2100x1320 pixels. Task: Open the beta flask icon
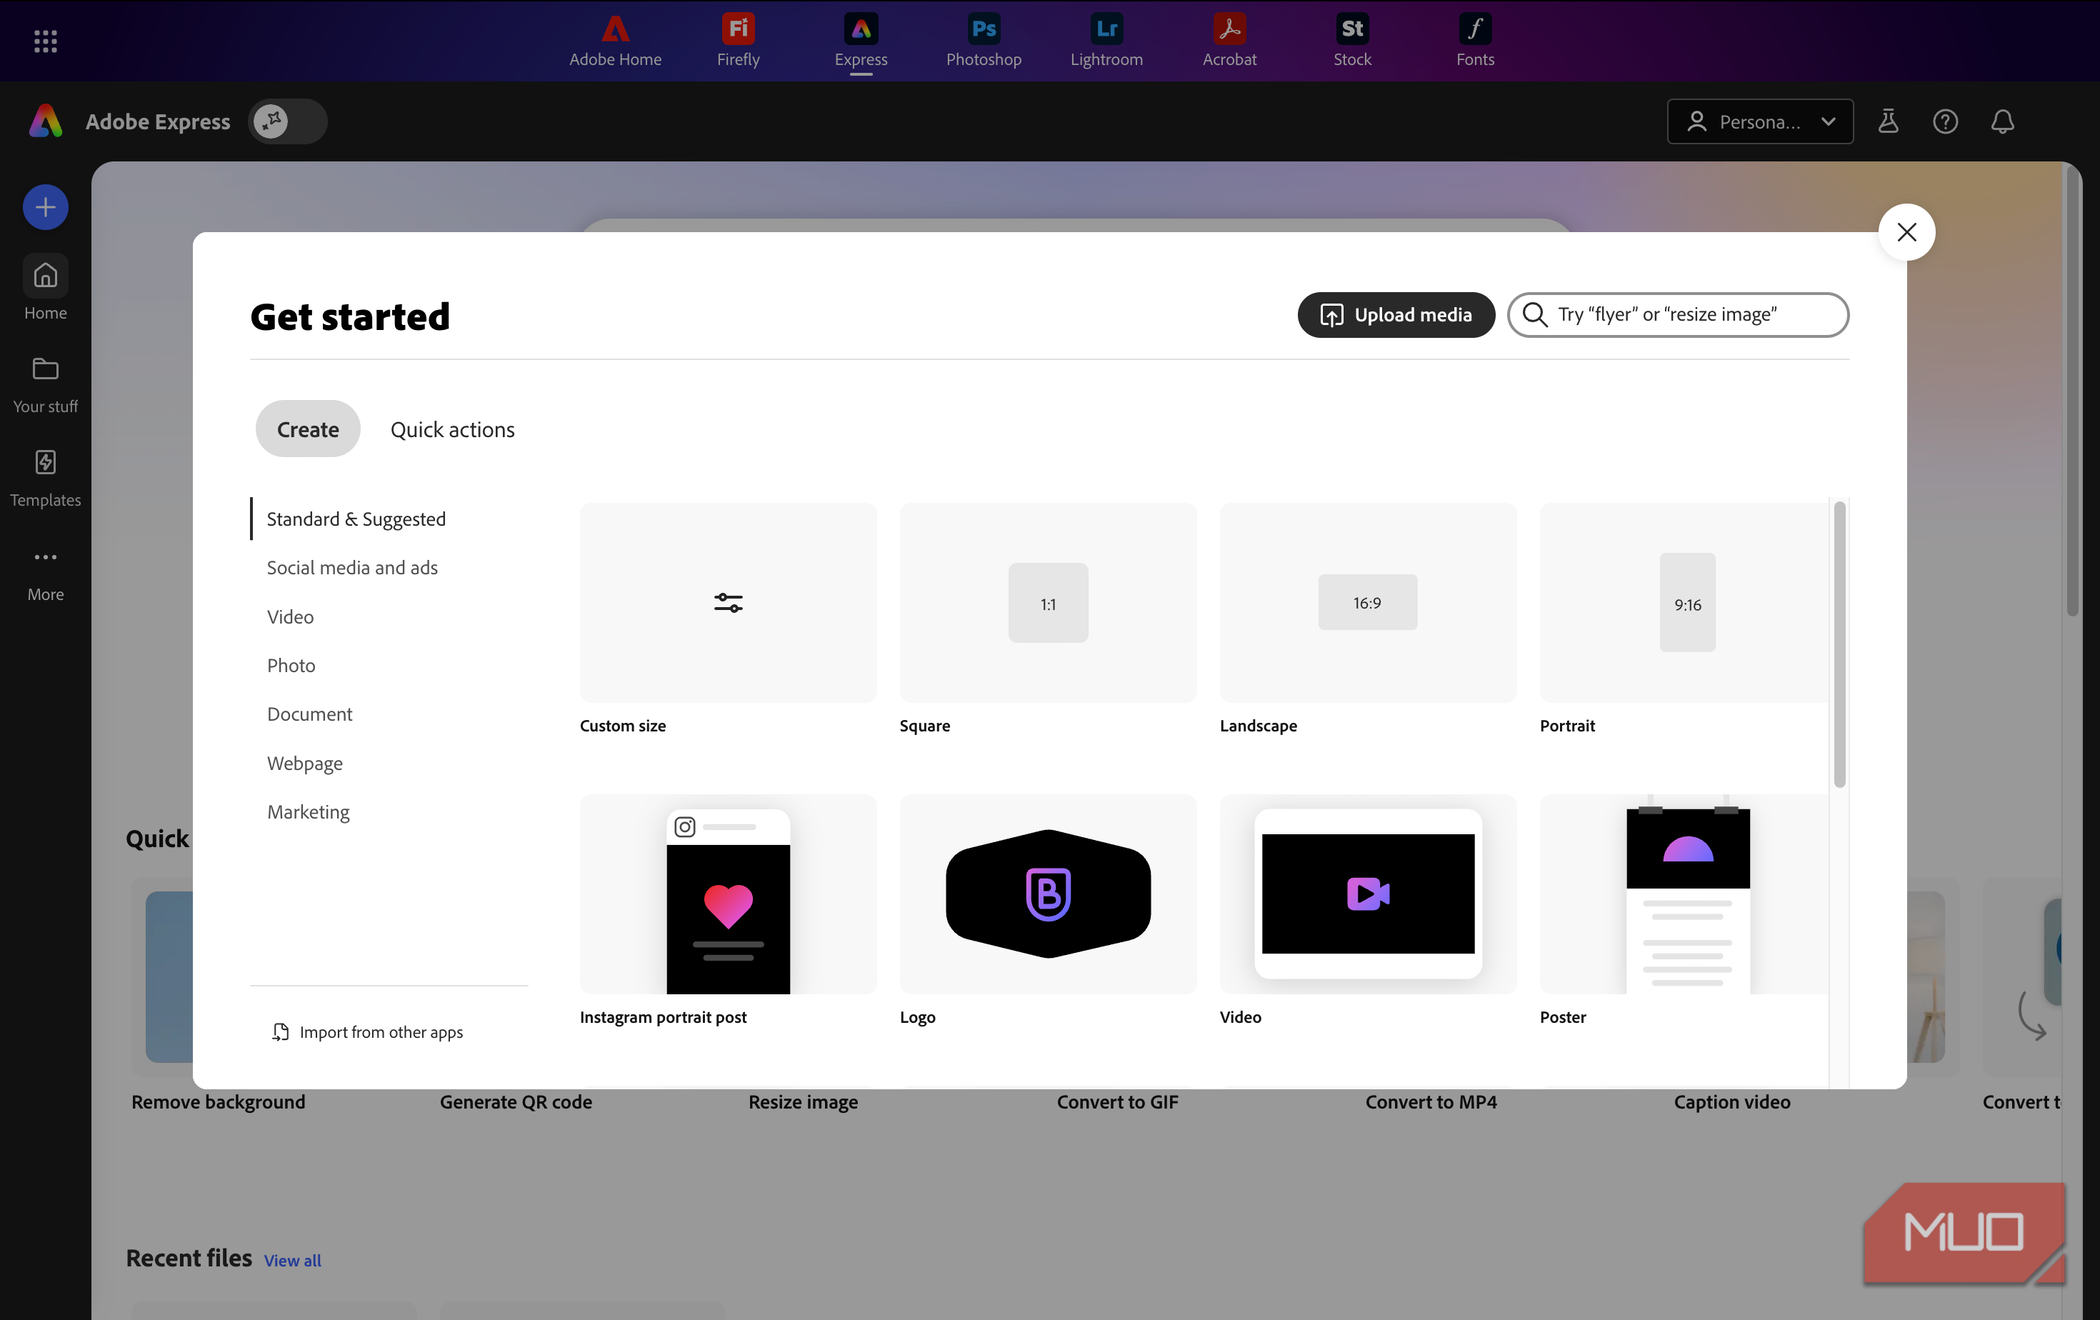(x=1888, y=121)
